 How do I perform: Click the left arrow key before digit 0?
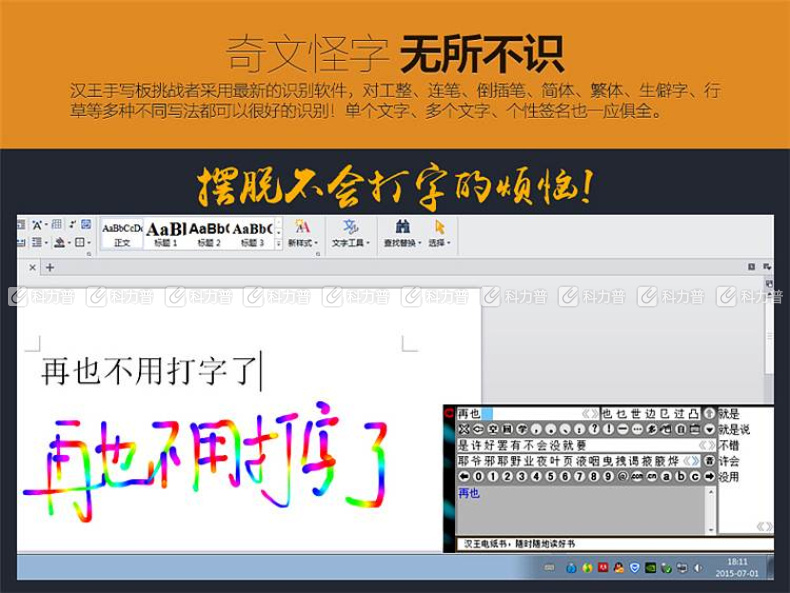(x=464, y=477)
